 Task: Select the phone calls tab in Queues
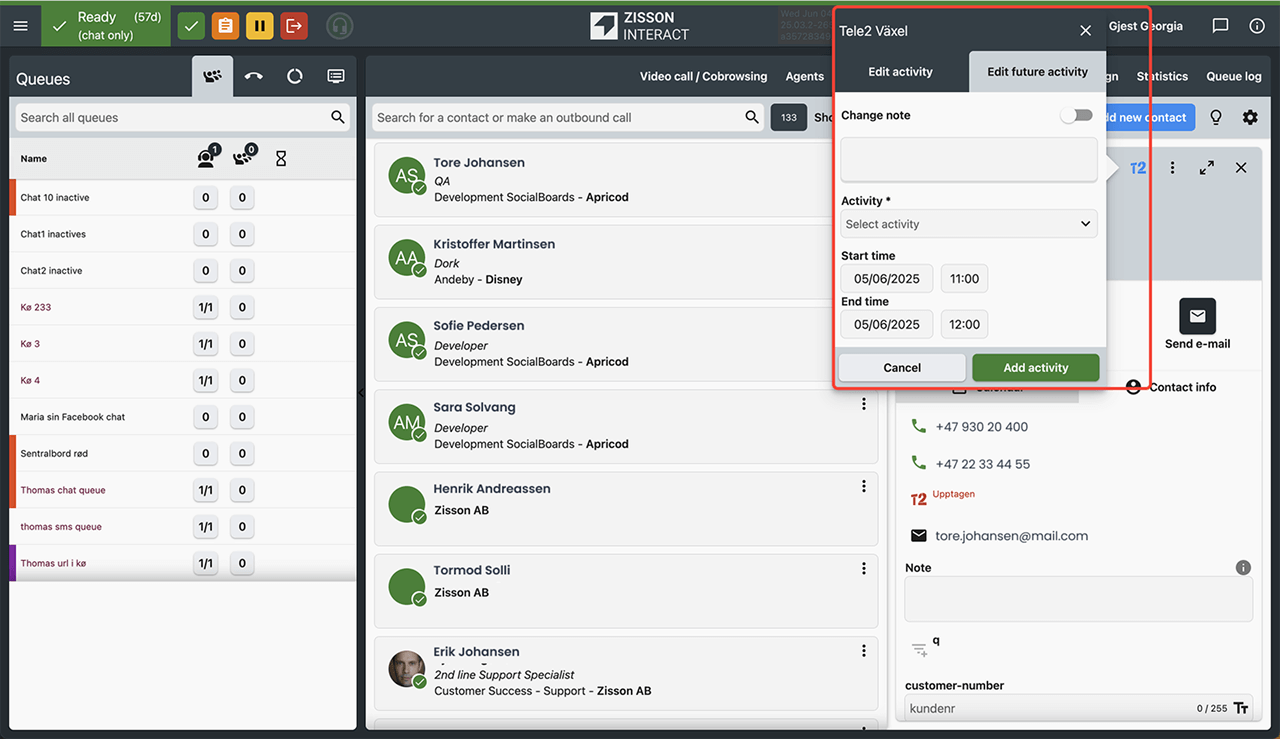254,76
